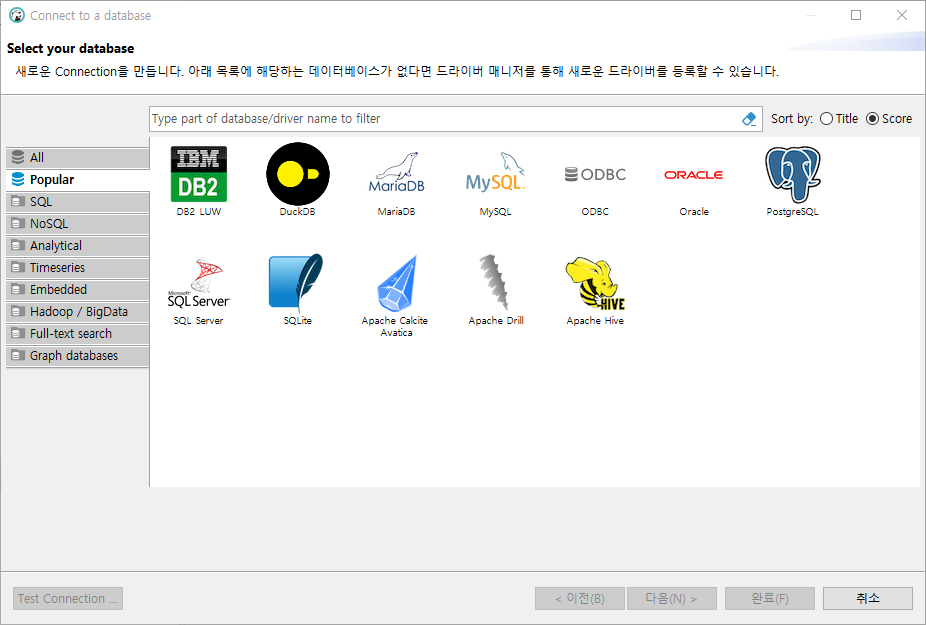
Task: Select the Apache Drill icon
Action: click(494, 282)
